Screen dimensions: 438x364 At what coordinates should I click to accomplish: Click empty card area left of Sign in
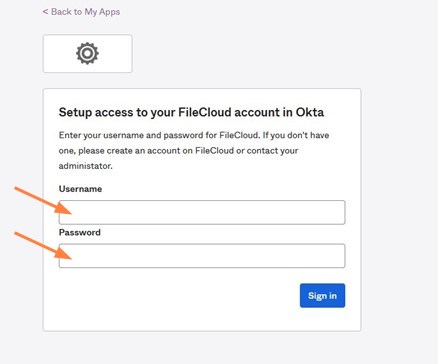(x=179, y=296)
